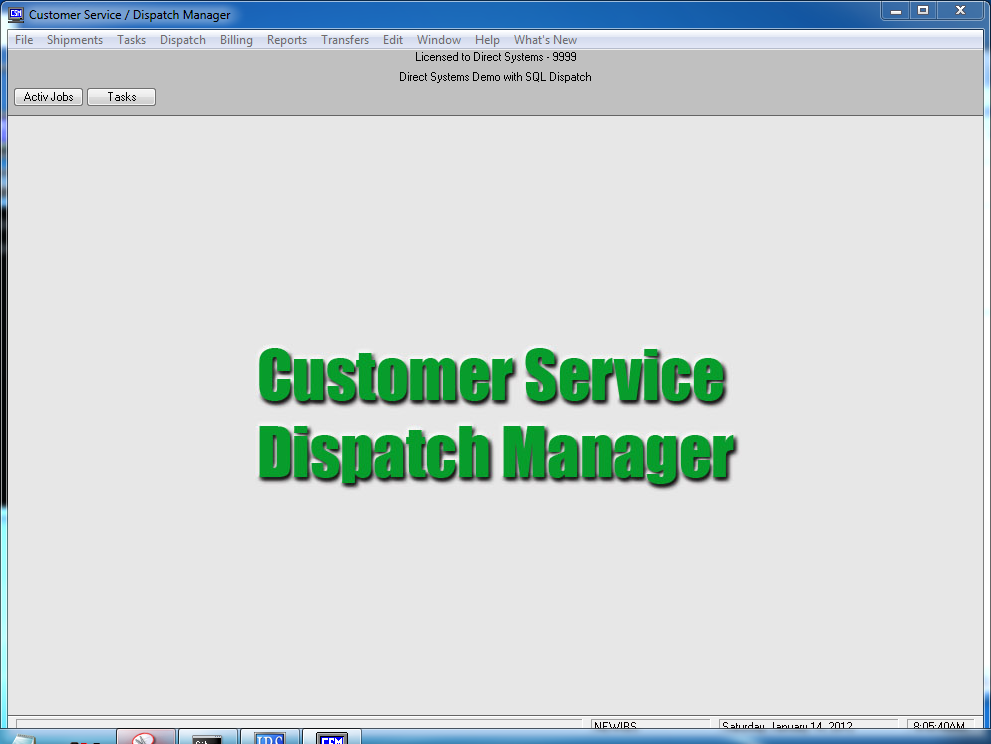The height and width of the screenshot is (744, 991).
Task: Open the Transfers menu
Action: coord(345,40)
